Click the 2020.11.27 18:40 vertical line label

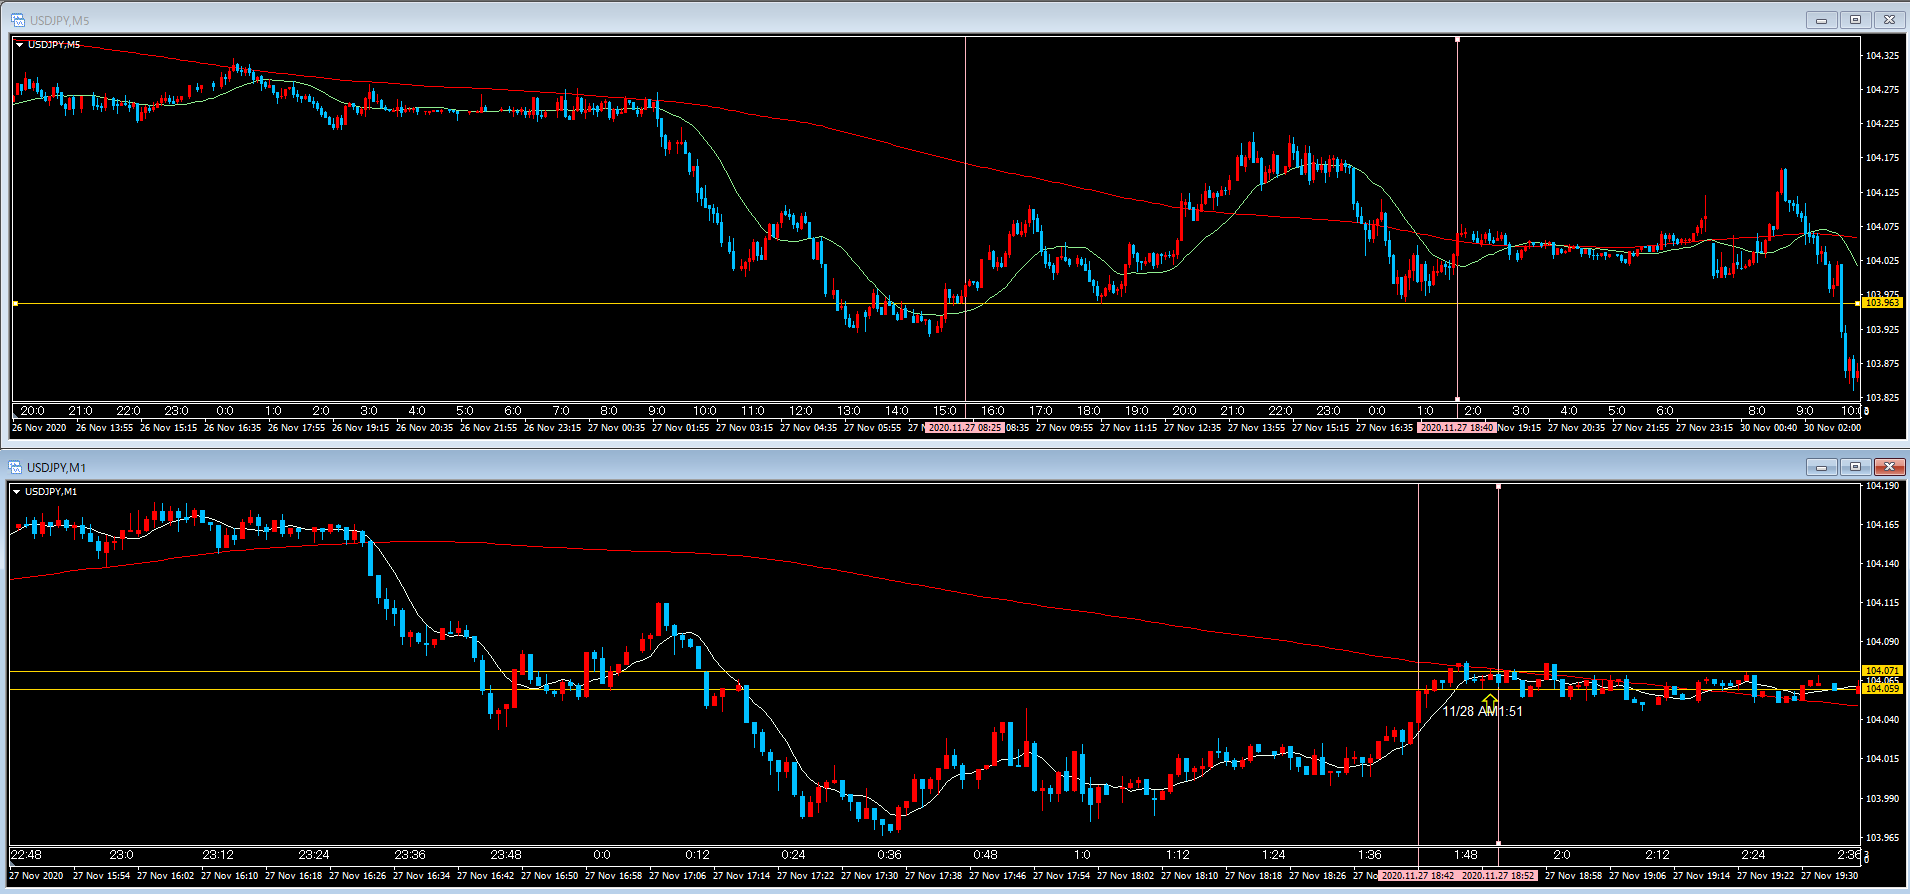click(x=1456, y=428)
